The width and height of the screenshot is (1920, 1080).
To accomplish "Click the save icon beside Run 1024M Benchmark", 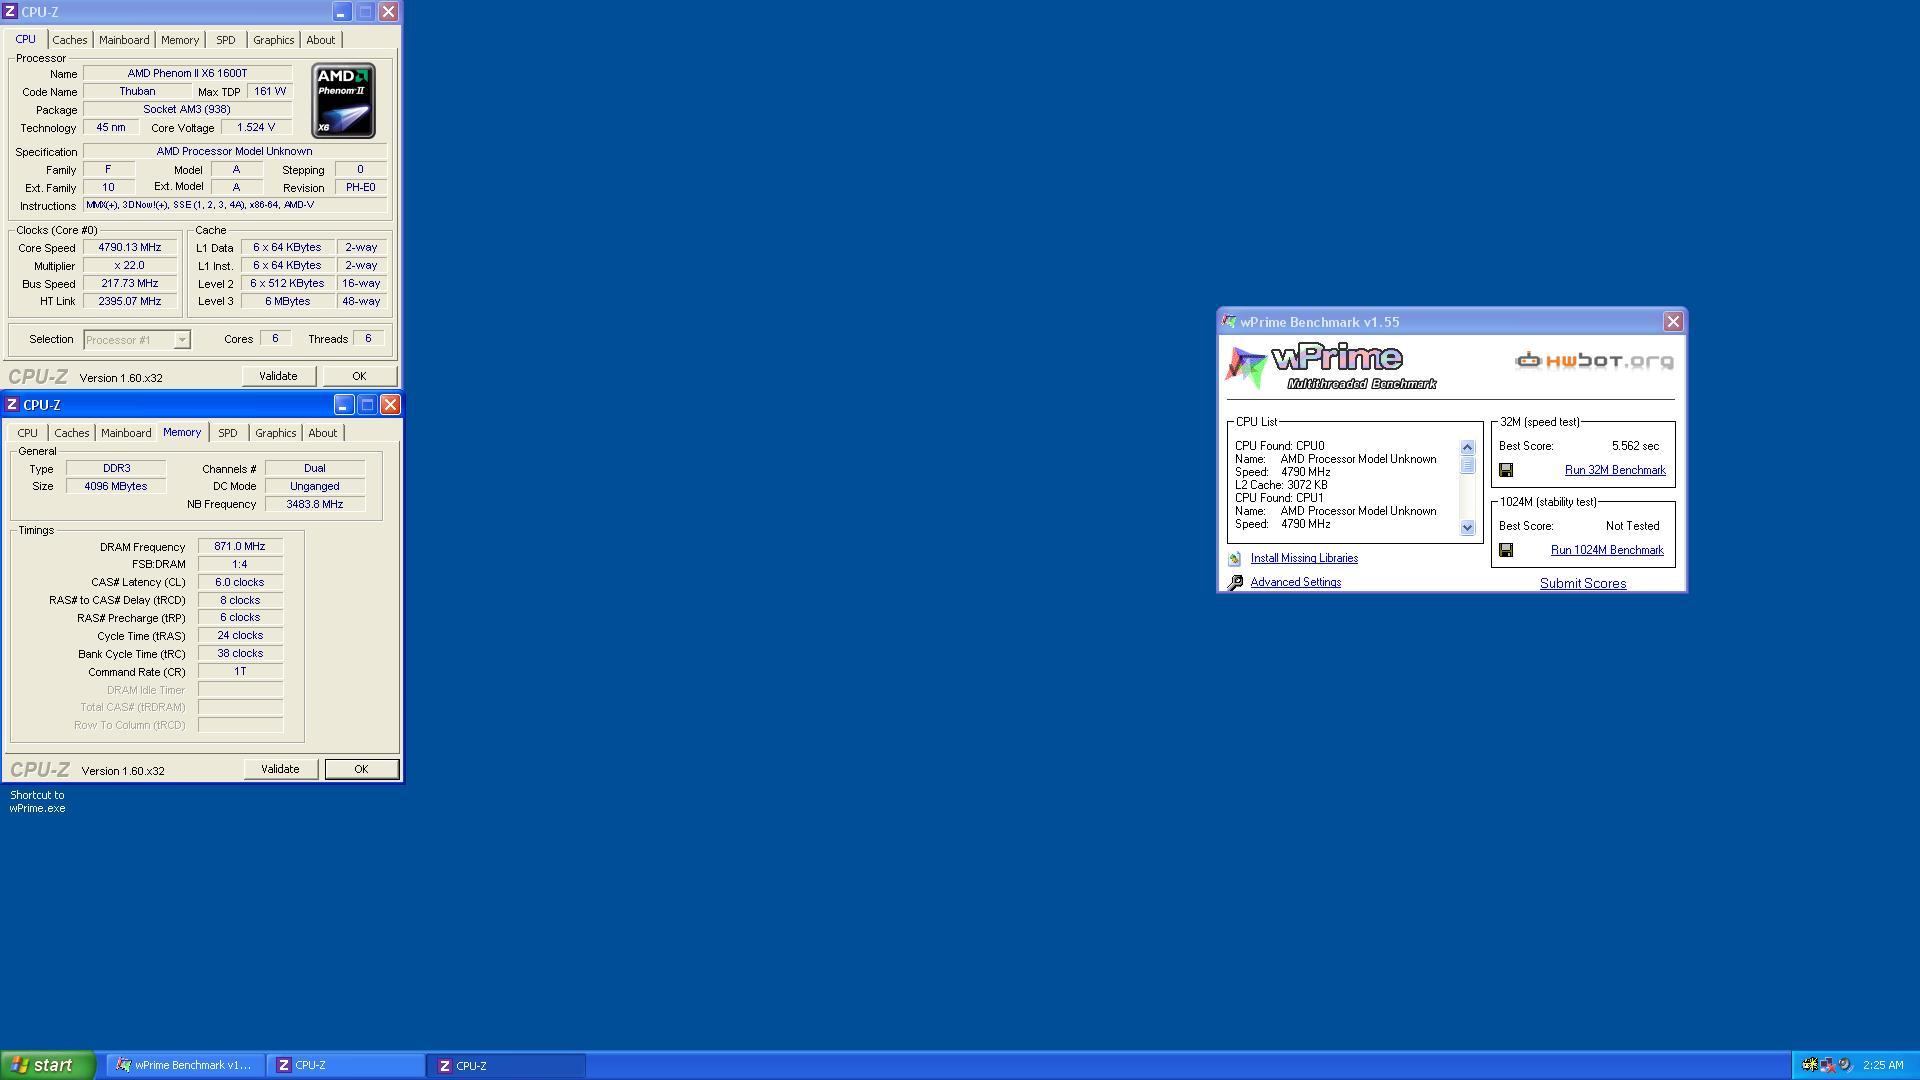I will click(1506, 550).
